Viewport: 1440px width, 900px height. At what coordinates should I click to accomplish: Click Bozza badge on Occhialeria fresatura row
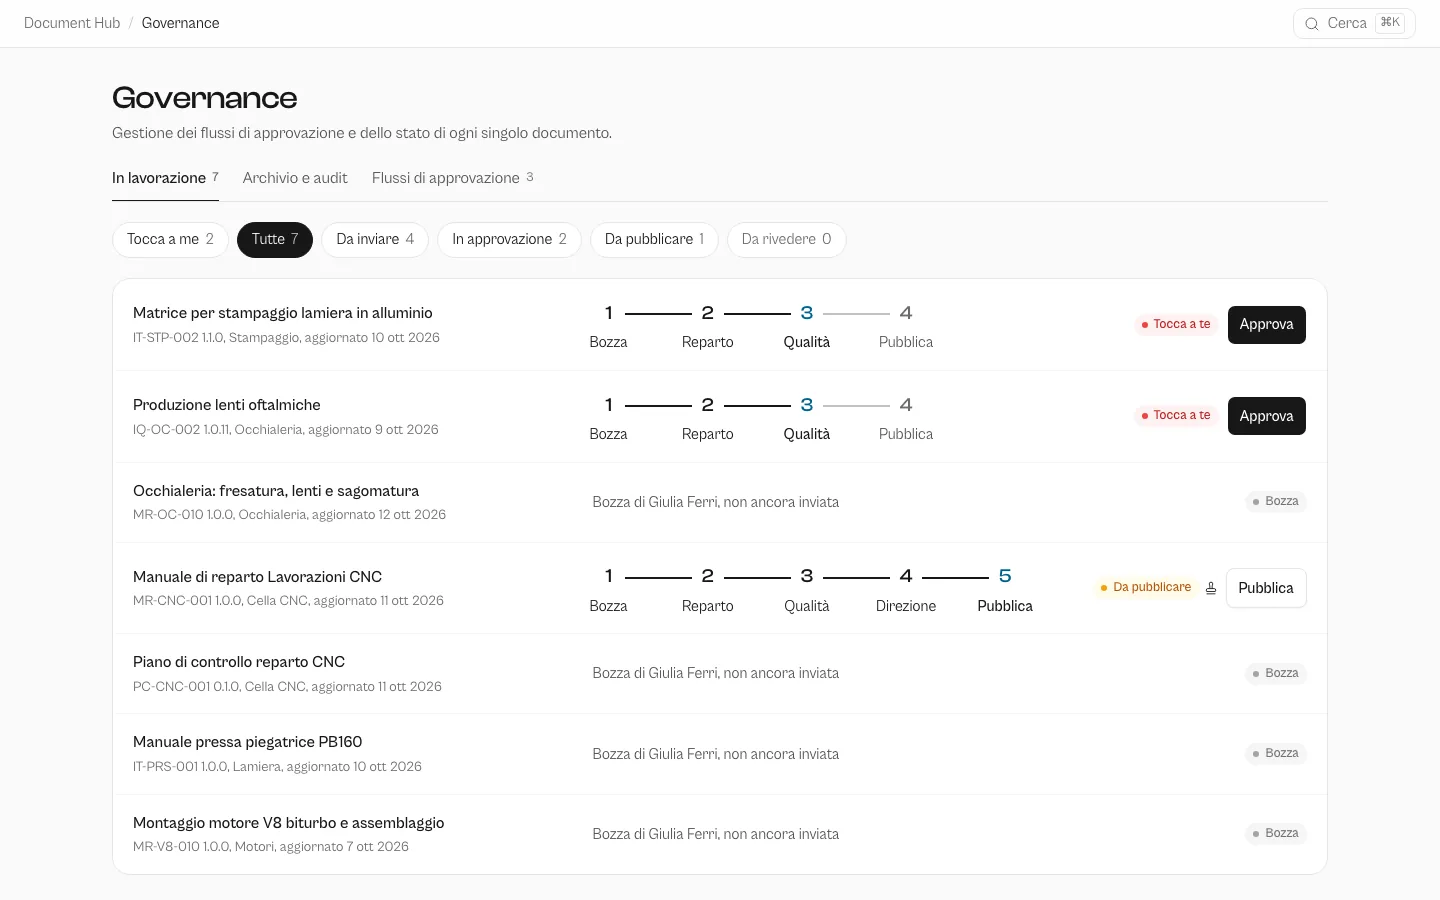pyautogui.click(x=1276, y=502)
